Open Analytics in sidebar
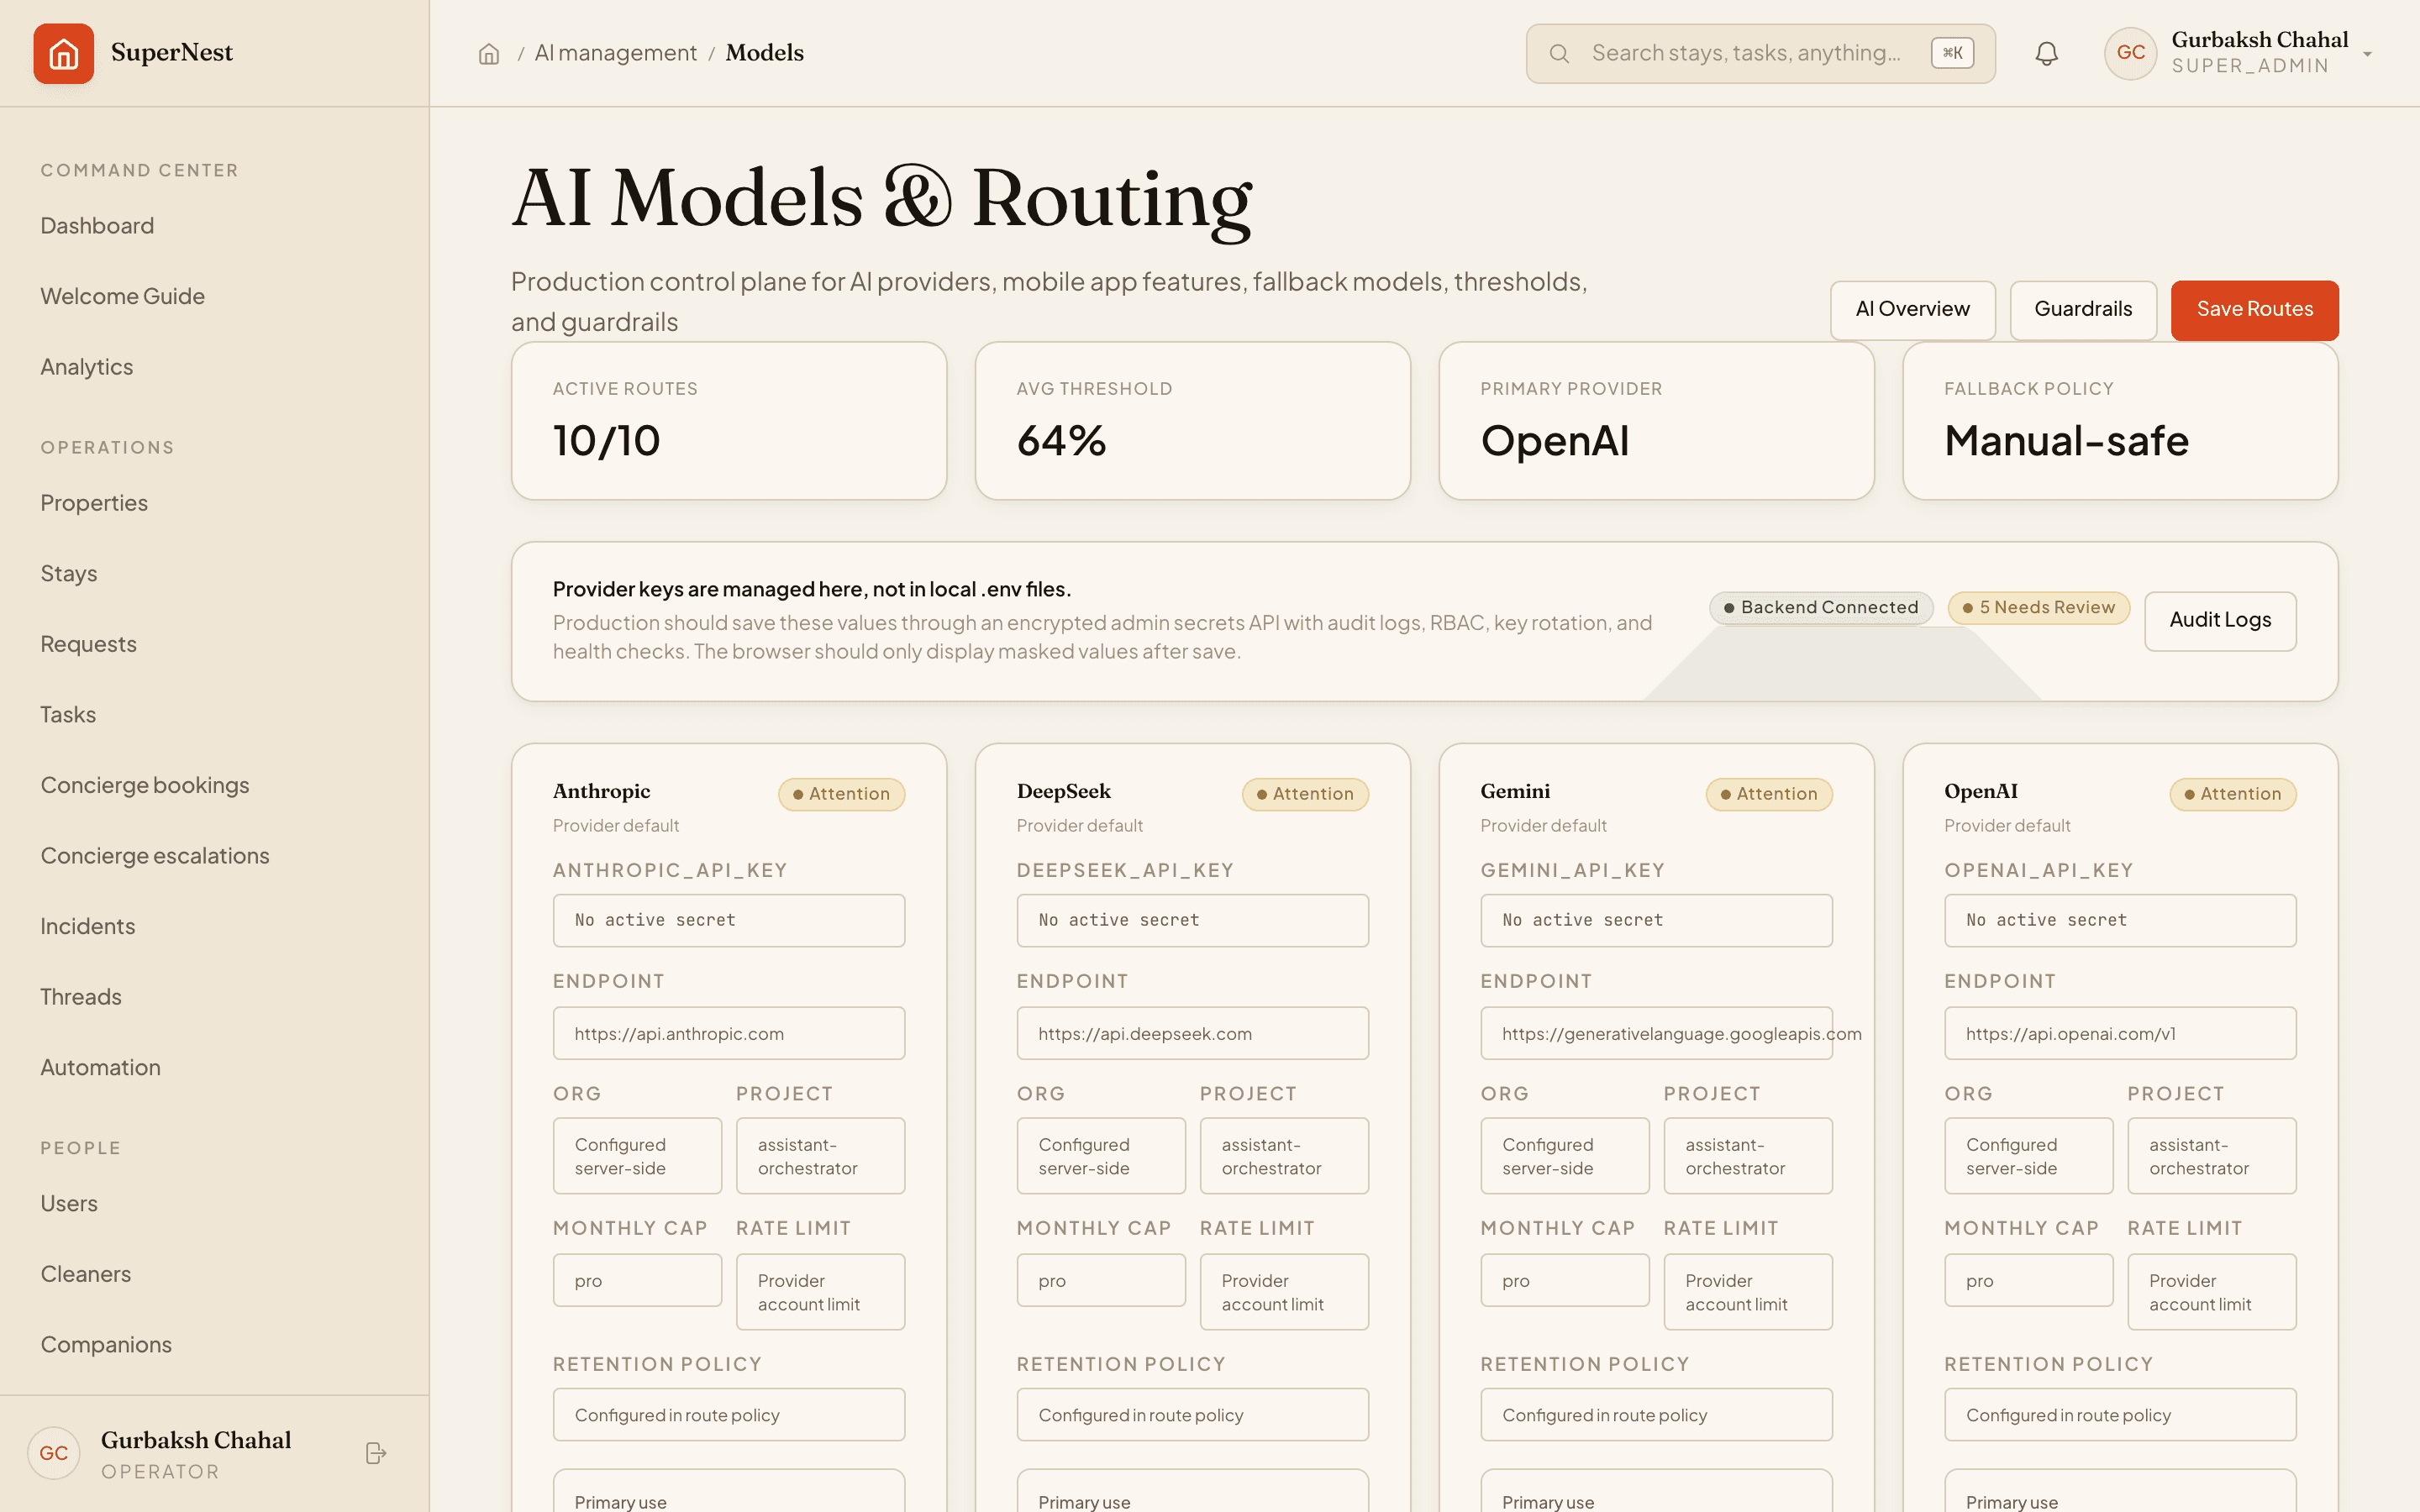 pyautogui.click(x=87, y=367)
